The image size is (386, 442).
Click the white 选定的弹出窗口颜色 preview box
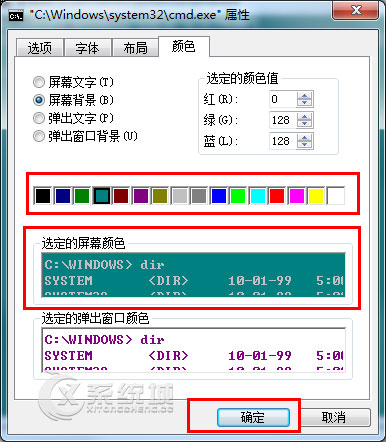pyautogui.click(x=193, y=350)
